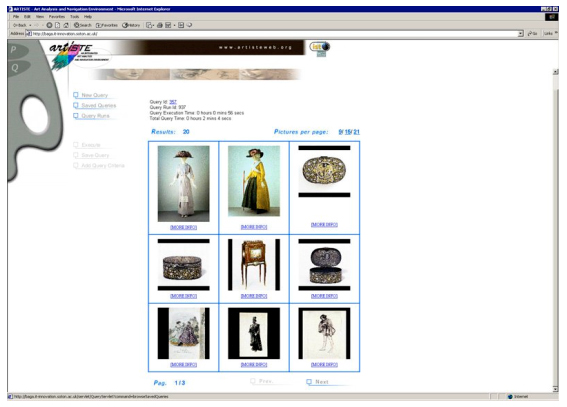Open the Edit icon dropdown arrow

[x=174, y=25]
